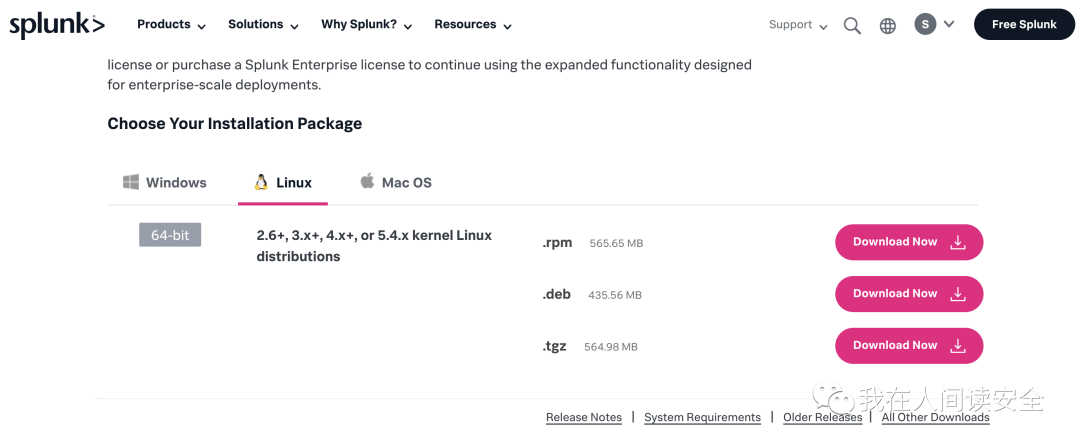
Task: Click the 64-bit architecture badge
Action: click(x=170, y=235)
